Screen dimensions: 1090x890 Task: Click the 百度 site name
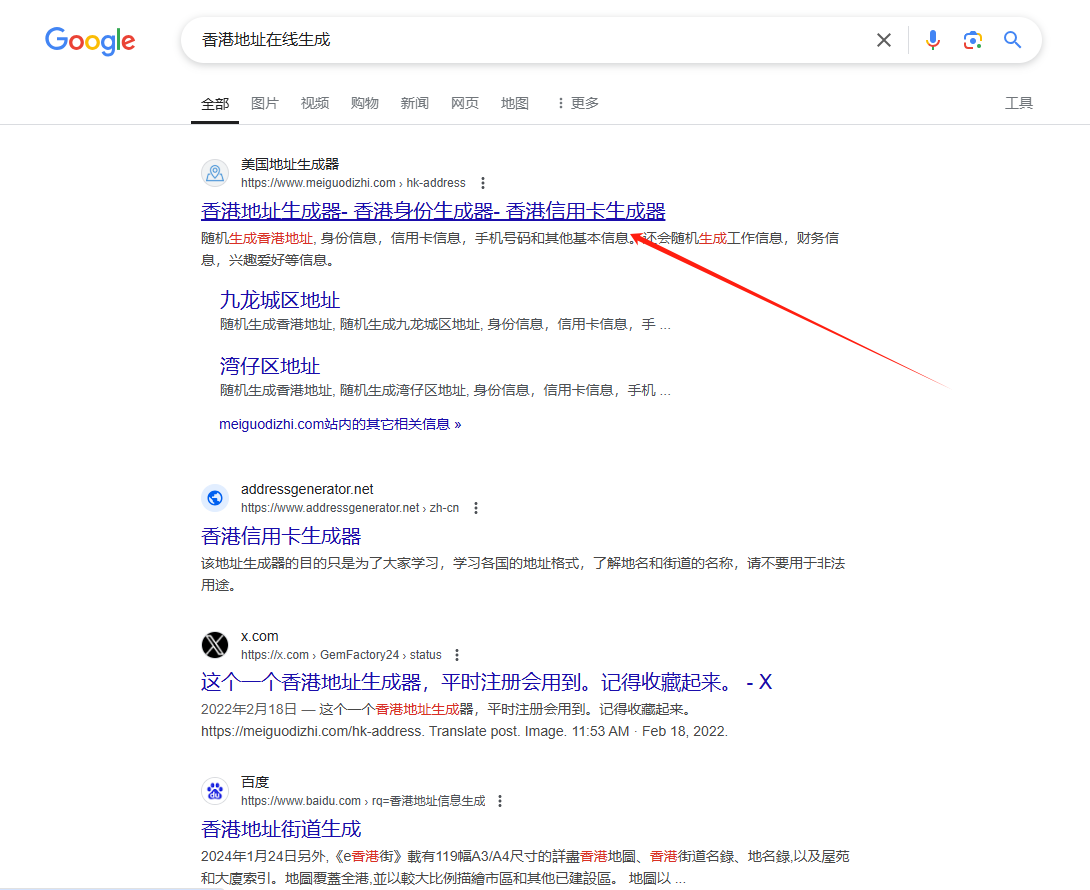coord(255,782)
